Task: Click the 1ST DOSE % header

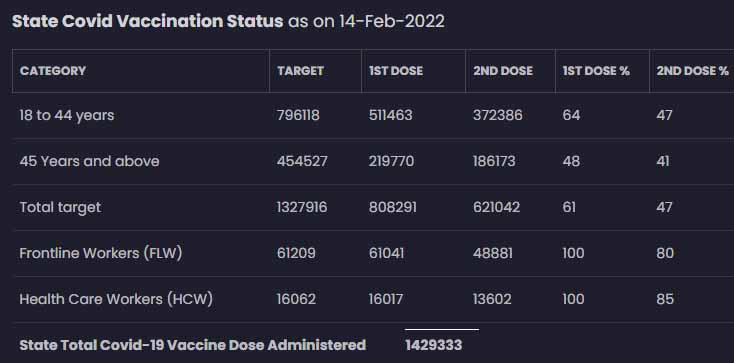Action: pyautogui.click(x=596, y=71)
